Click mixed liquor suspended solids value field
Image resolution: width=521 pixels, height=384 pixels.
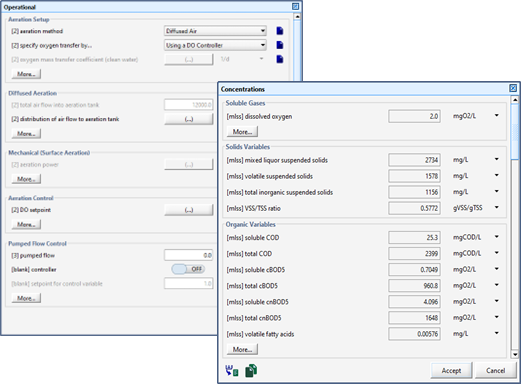coord(414,160)
